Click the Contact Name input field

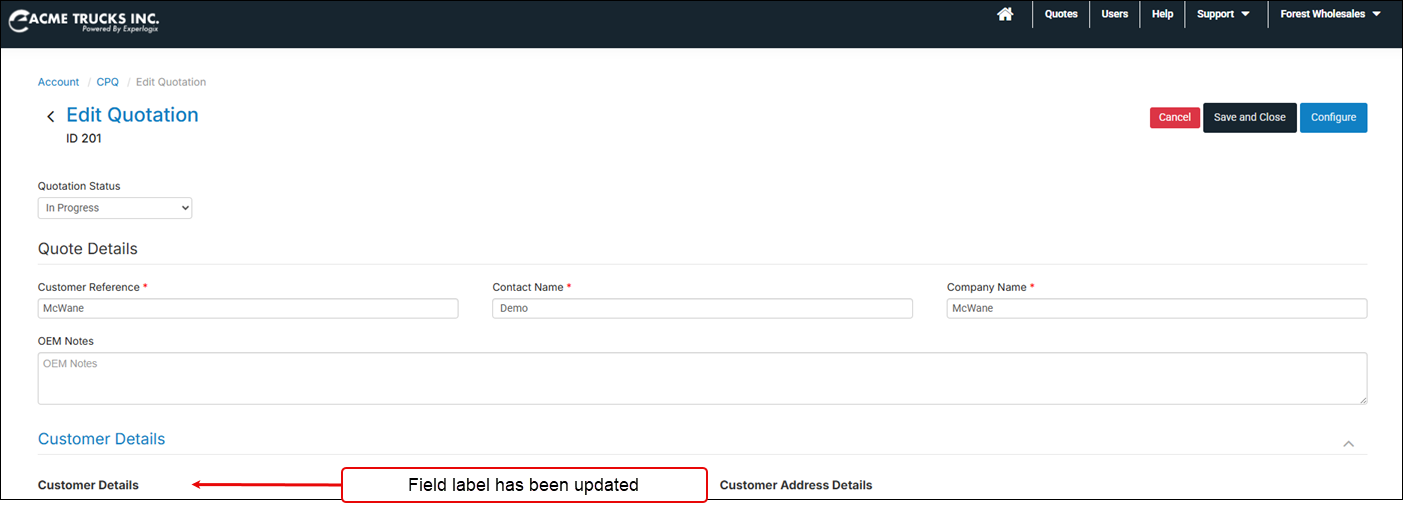(702, 309)
